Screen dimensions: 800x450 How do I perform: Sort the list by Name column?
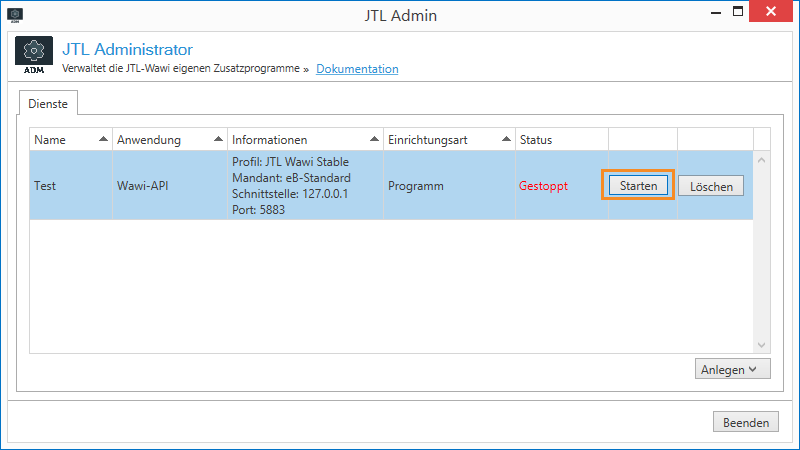tap(70, 140)
